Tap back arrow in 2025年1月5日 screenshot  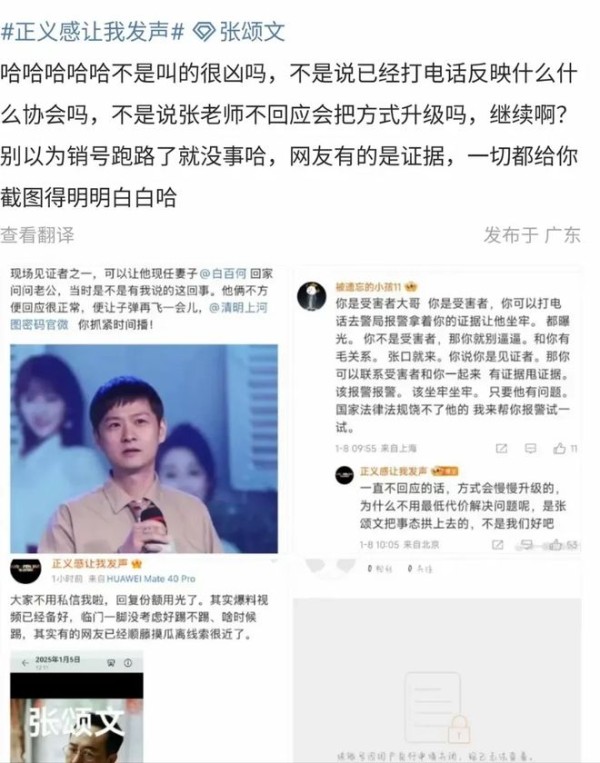coord(25,663)
